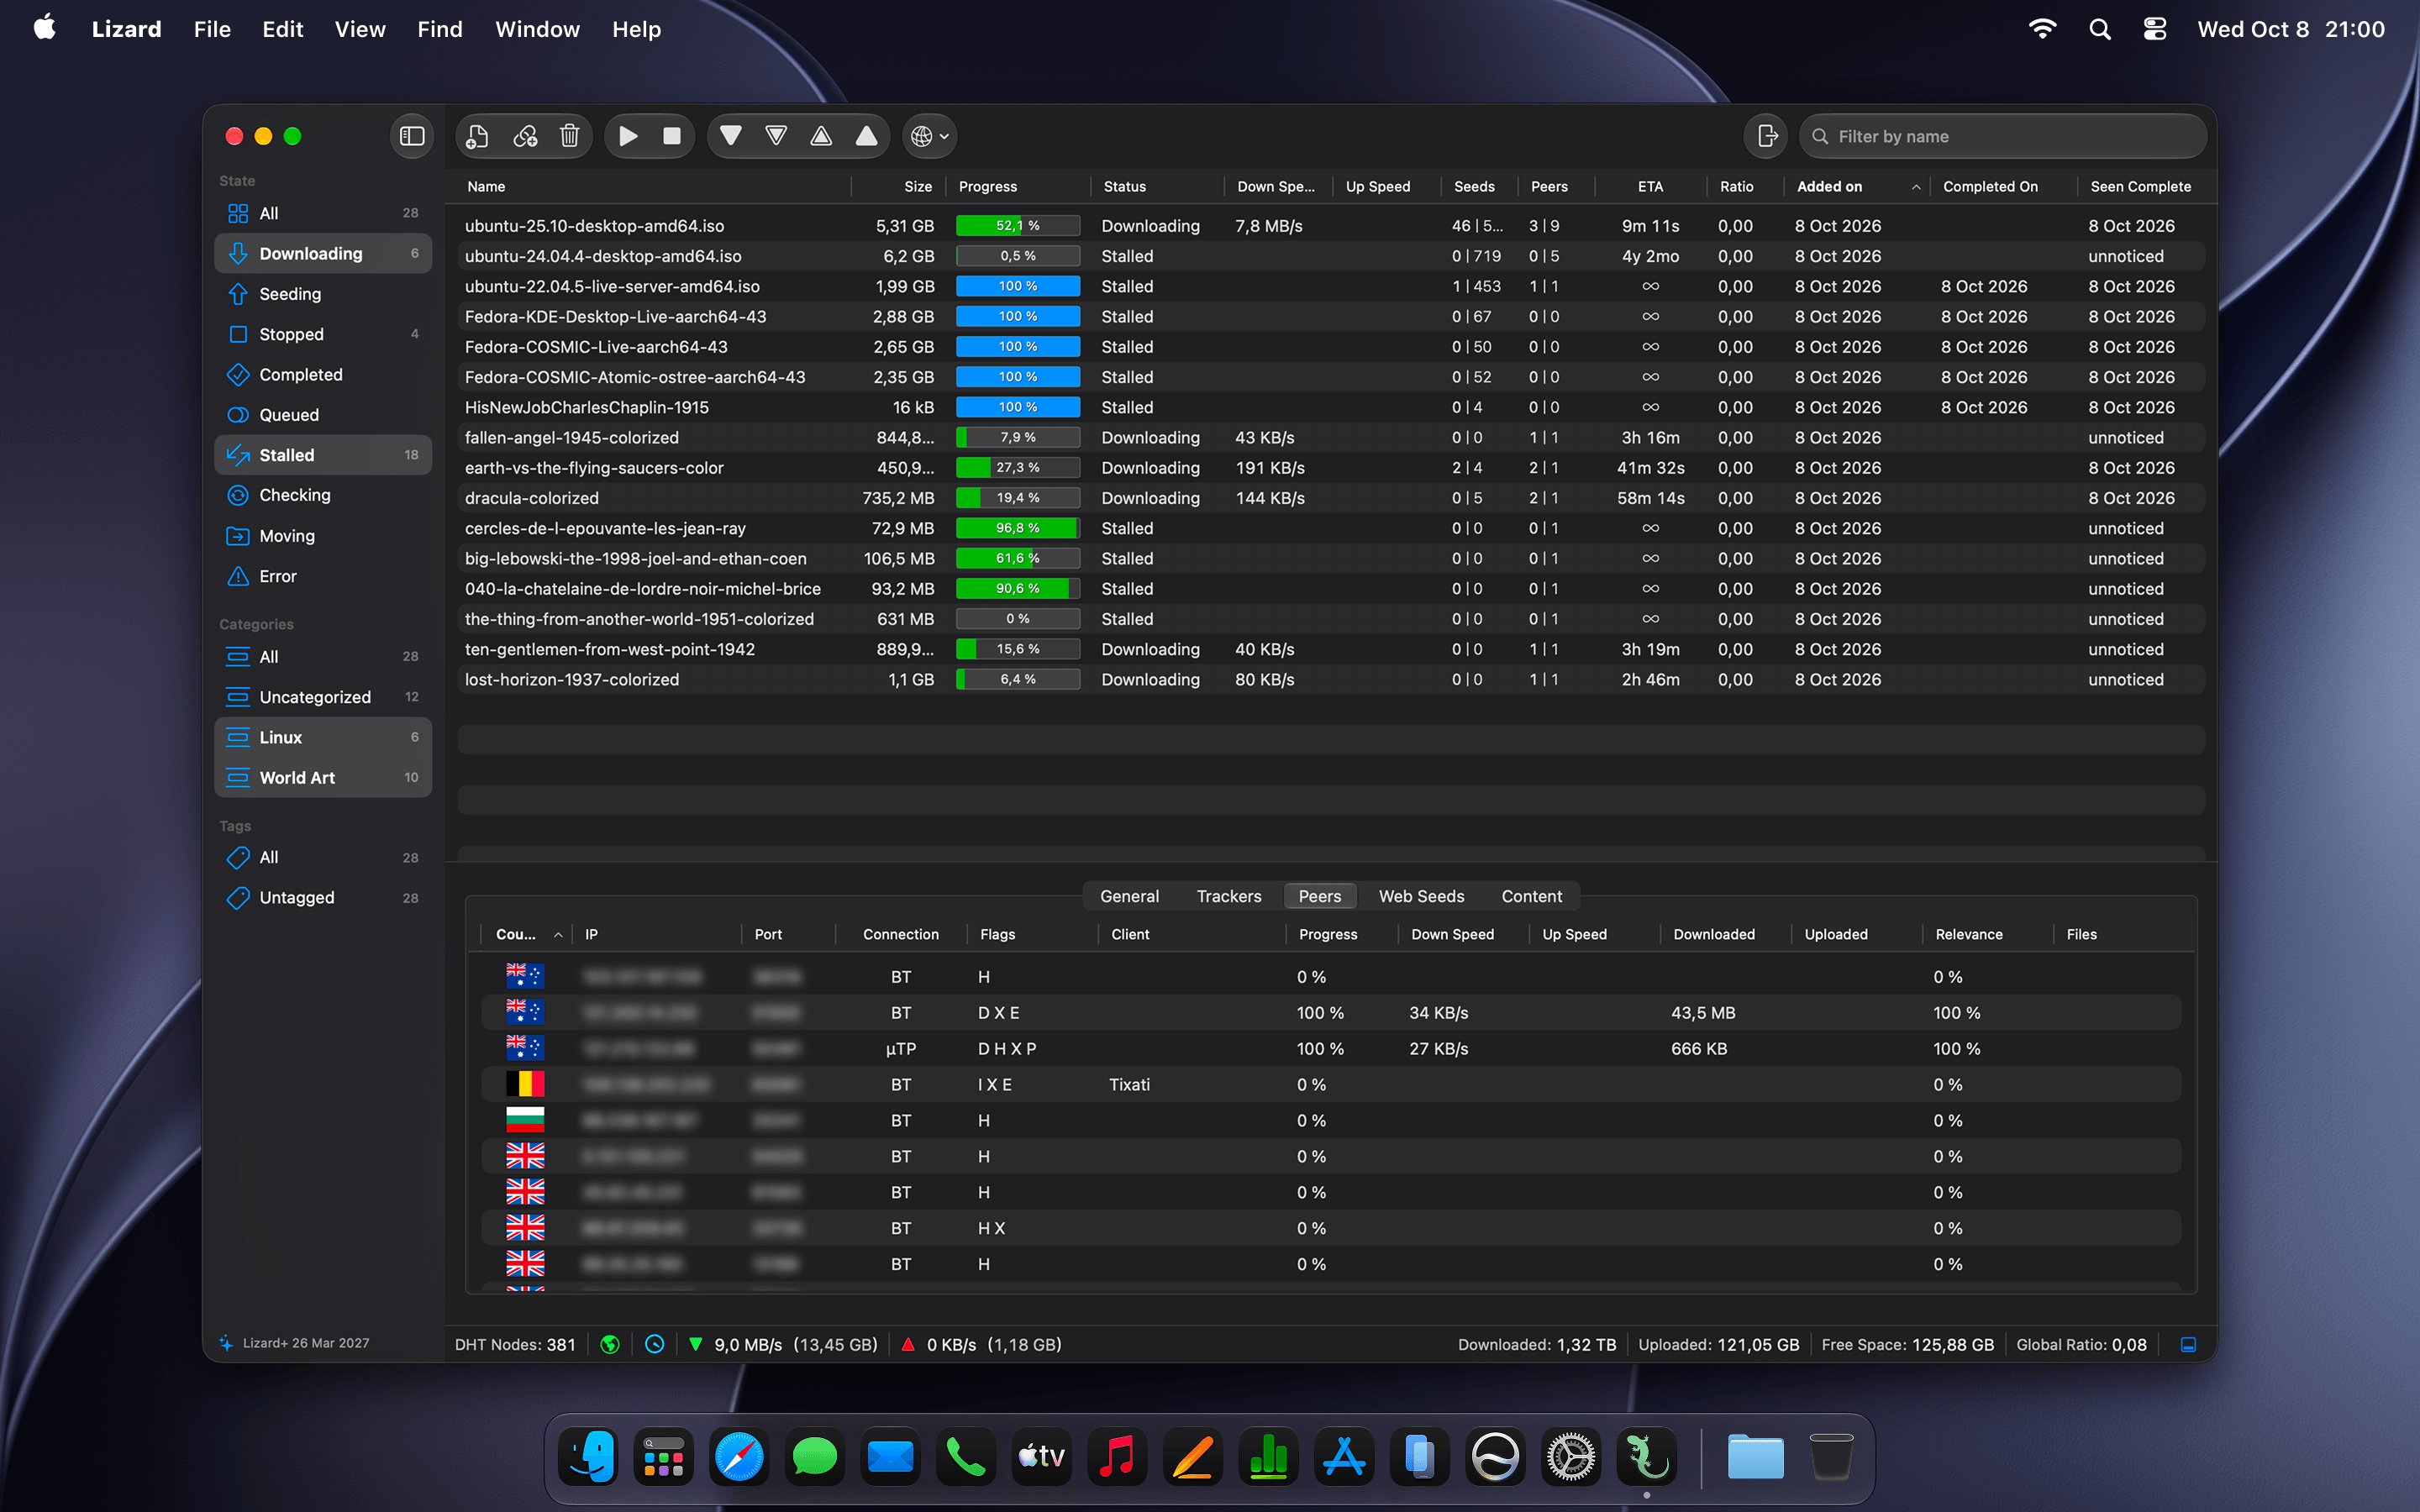
Task: Click progress bar of ubuntu-25.10-desktop-amd64.iso
Action: coord(1018,226)
